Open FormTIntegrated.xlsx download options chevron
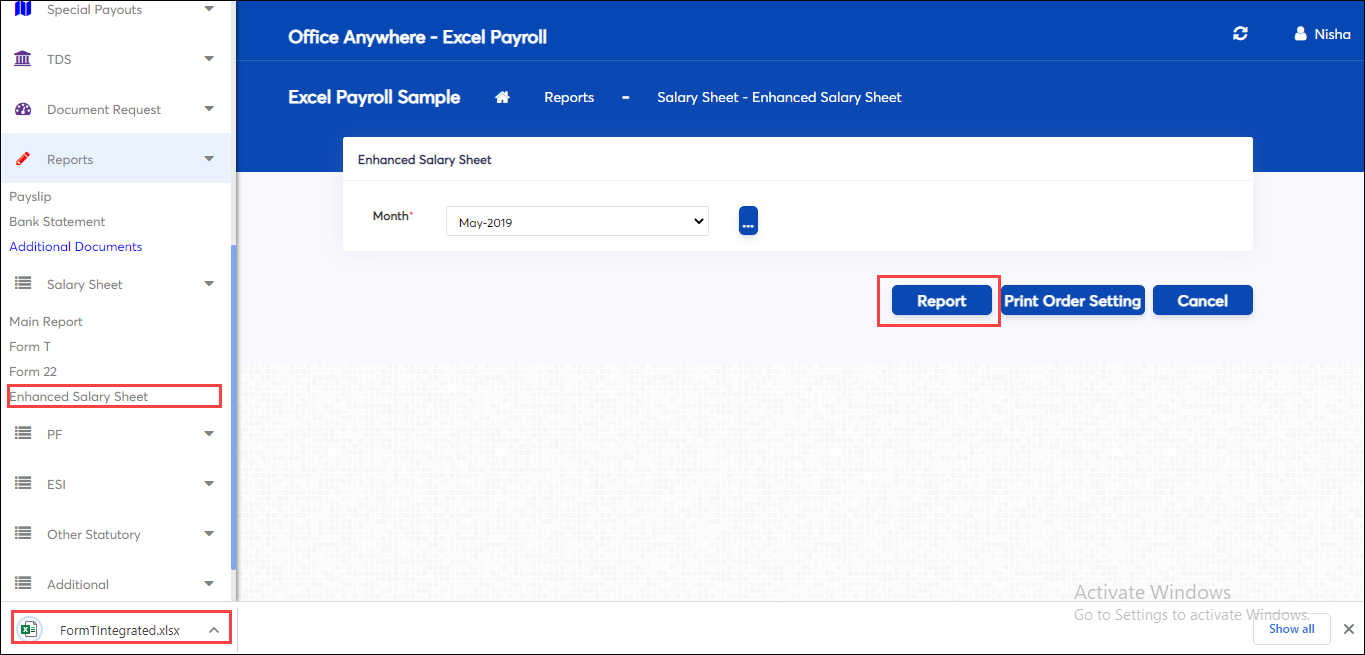The width and height of the screenshot is (1365, 655). click(x=213, y=630)
